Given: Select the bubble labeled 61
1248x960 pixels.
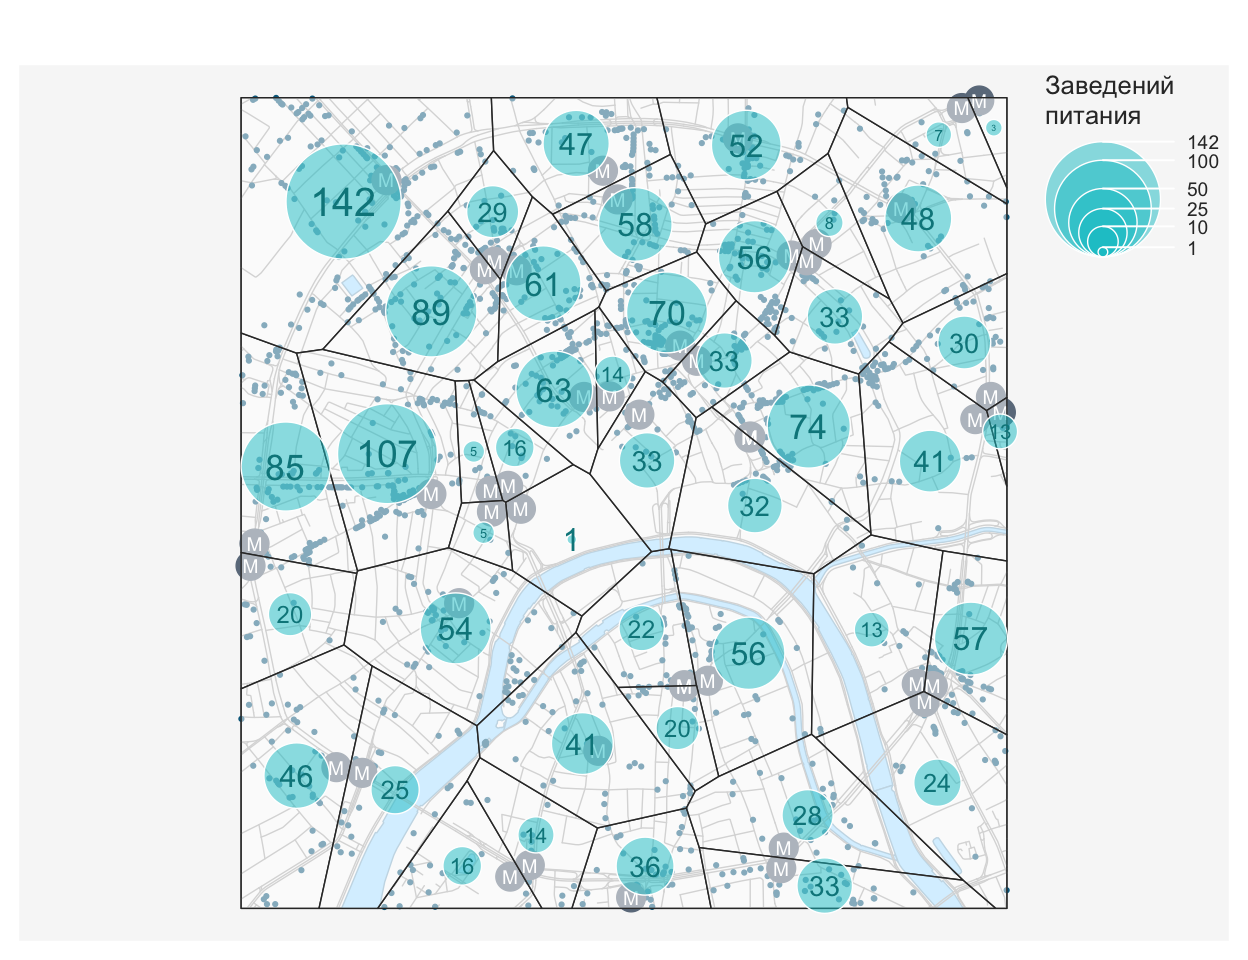Looking at the screenshot, I should pos(542,285).
